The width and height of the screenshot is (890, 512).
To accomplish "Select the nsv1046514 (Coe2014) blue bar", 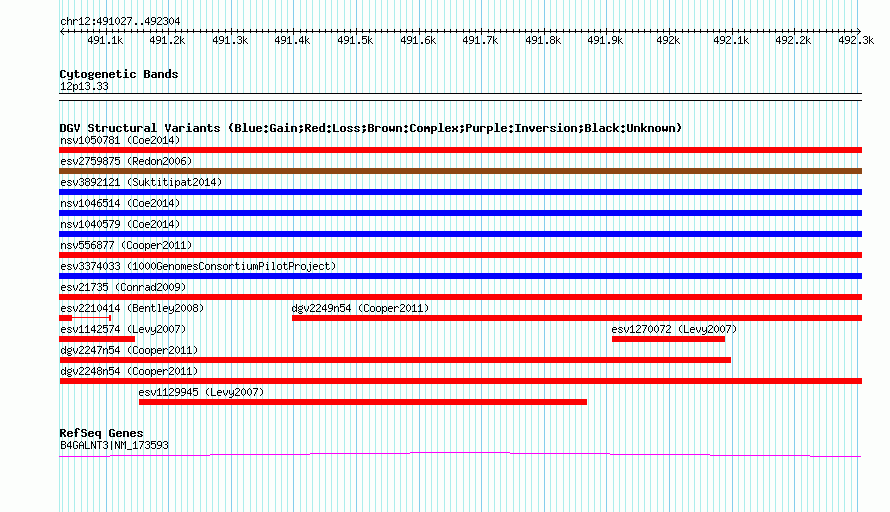I will click(x=460, y=213).
